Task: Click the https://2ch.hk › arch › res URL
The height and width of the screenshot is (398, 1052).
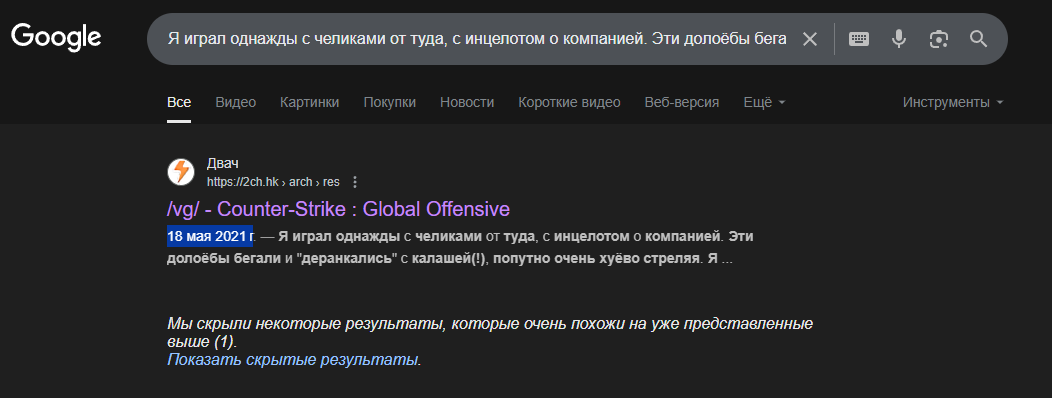Action: click(x=273, y=182)
